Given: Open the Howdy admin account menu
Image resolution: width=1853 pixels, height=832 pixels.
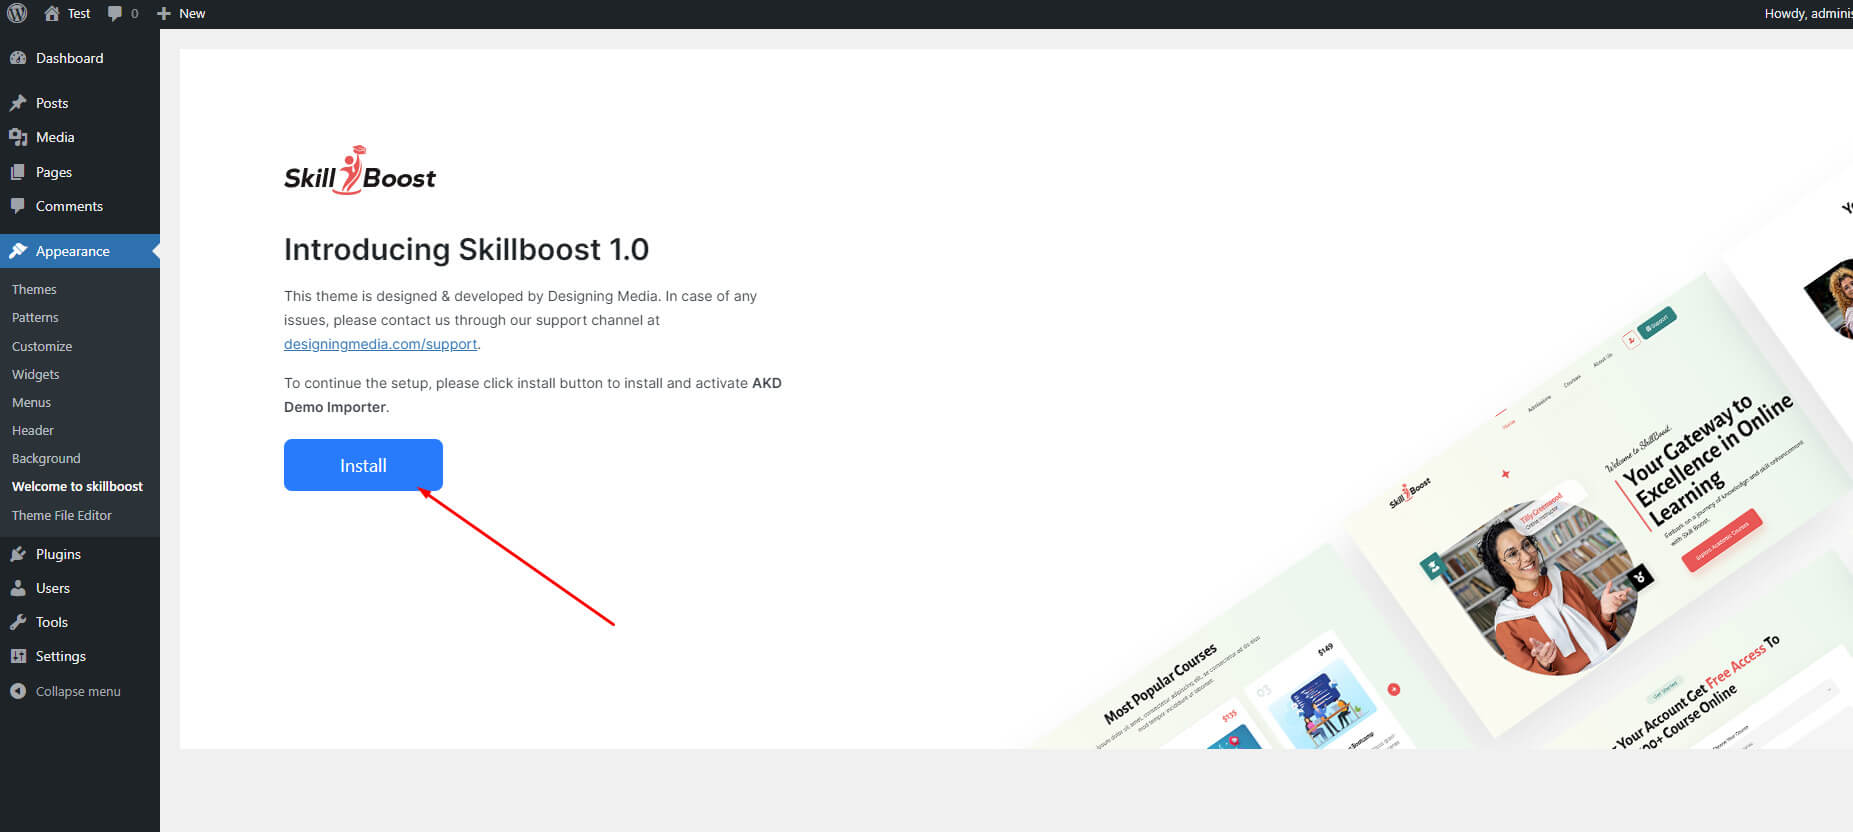Looking at the screenshot, I should click(1808, 14).
